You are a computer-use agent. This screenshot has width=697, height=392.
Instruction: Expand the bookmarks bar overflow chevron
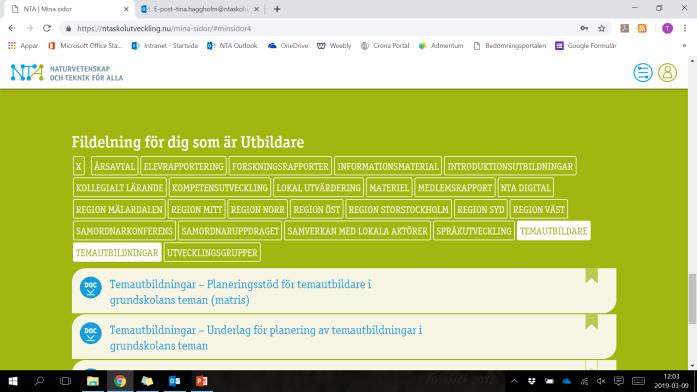coord(684,45)
